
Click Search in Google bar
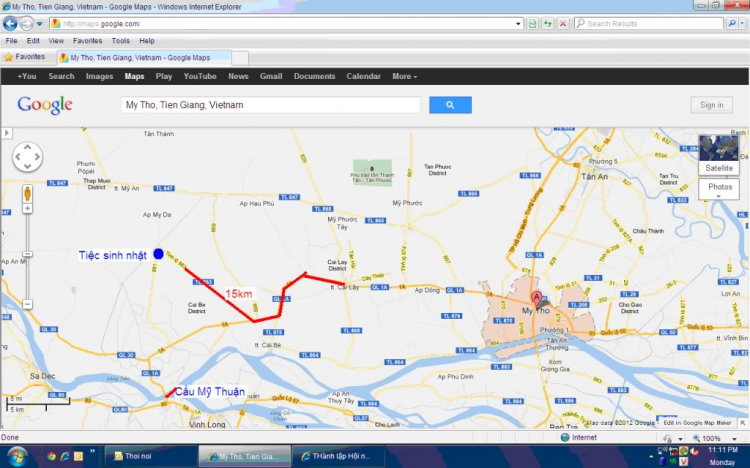click(x=61, y=76)
